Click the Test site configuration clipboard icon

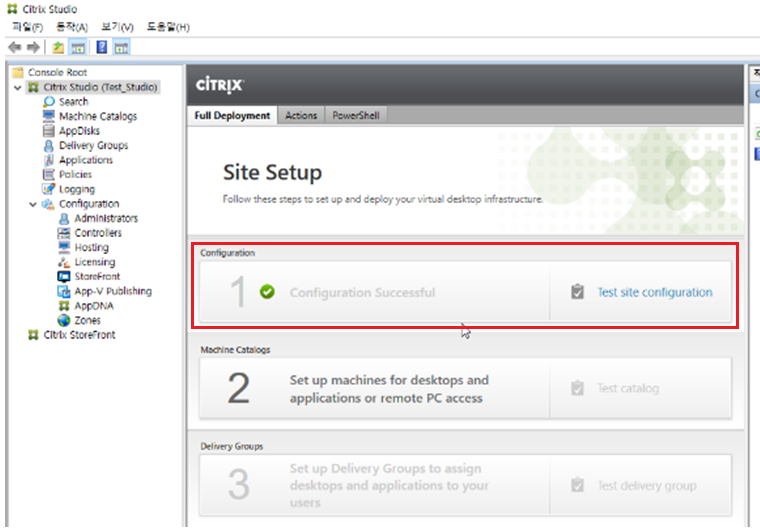click(577, 292)
